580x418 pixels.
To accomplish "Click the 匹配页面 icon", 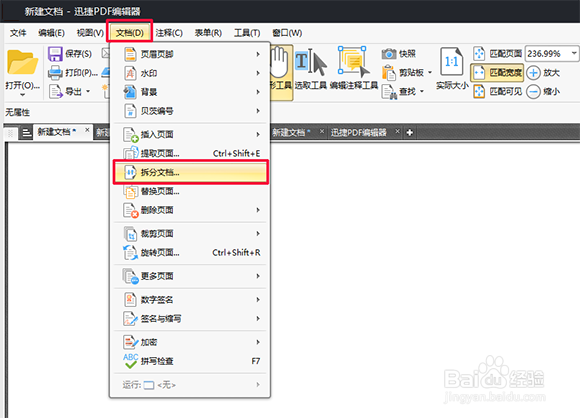I will coord(479,54).
